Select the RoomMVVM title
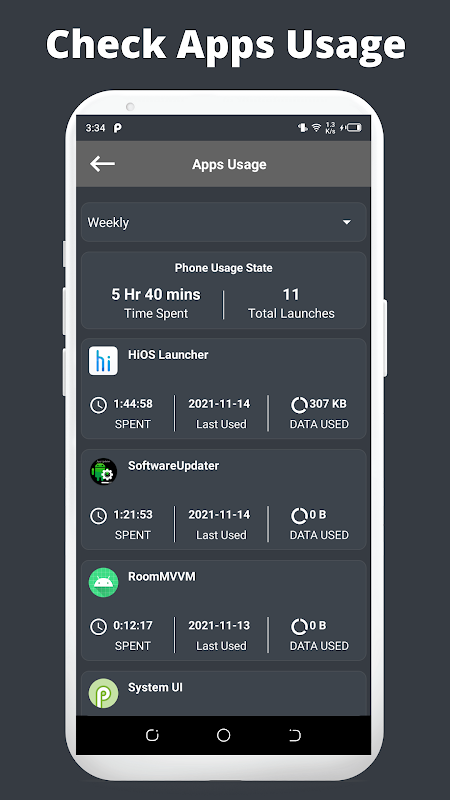The height and width of the screenshot is (800, 450). 162,576
